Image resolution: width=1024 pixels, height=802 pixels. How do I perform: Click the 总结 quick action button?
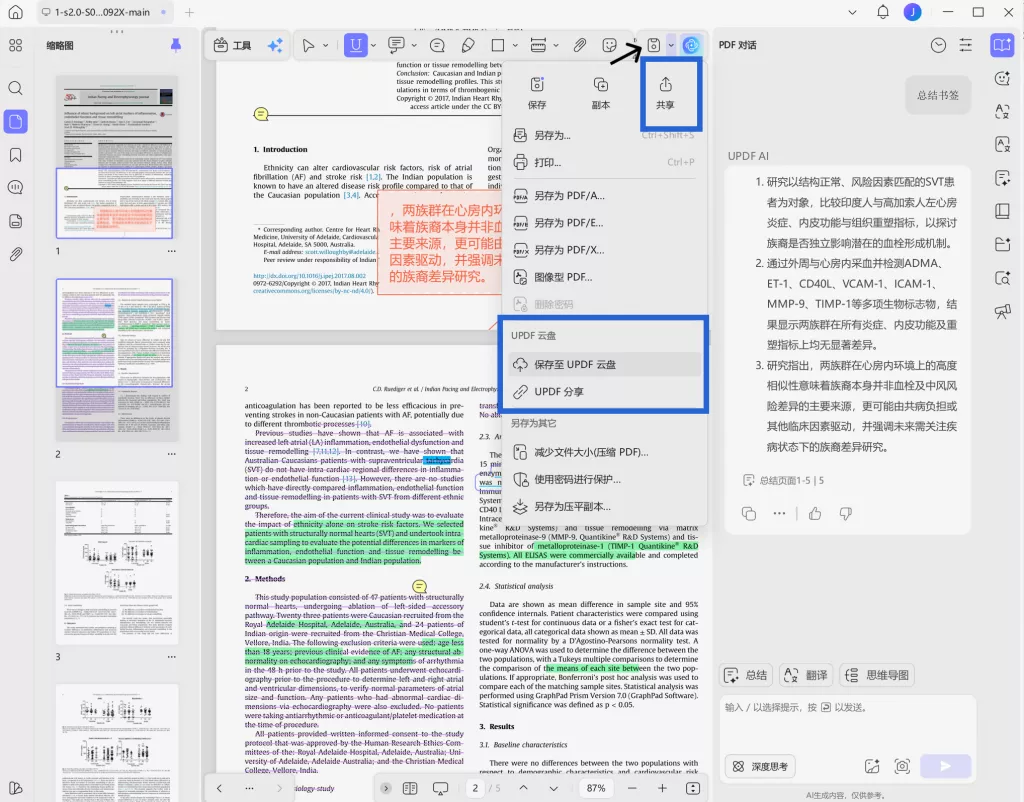coord(746,675)
